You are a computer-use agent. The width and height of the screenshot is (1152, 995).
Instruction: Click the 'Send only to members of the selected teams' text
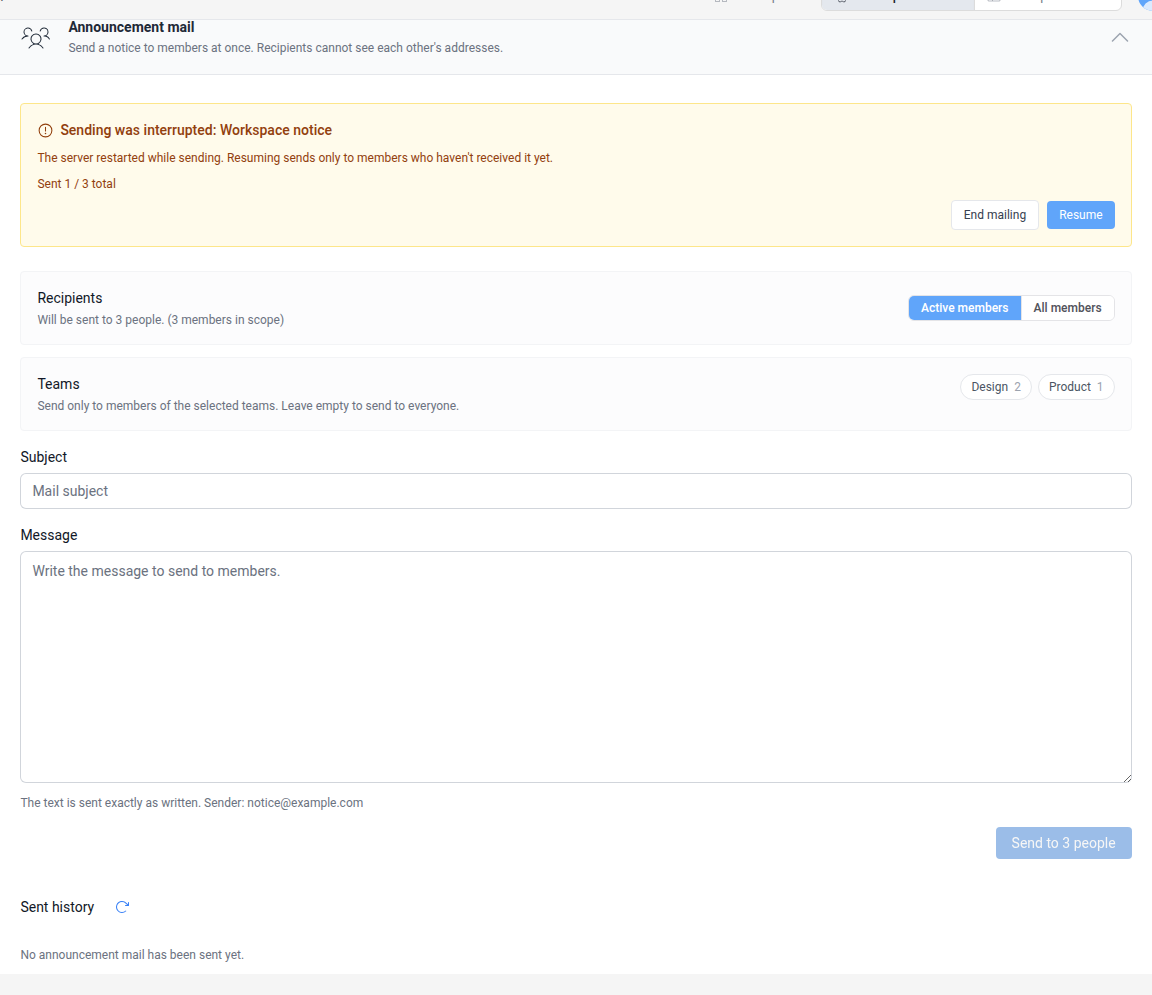[248, 406]
